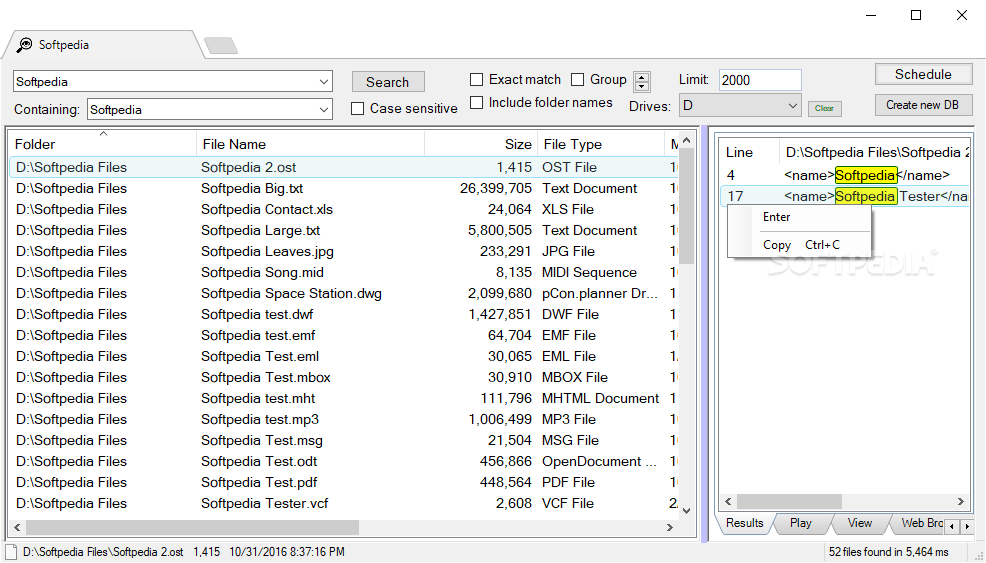Viewport: 986px width, 563px height.
Task: Click the small Clear button
Action: click(x=824, y=108)
